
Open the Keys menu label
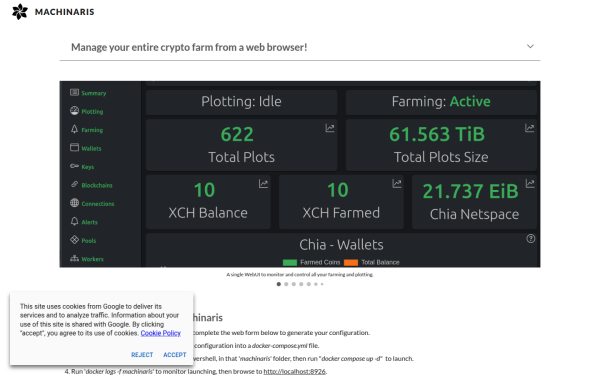tap(88, 167)
